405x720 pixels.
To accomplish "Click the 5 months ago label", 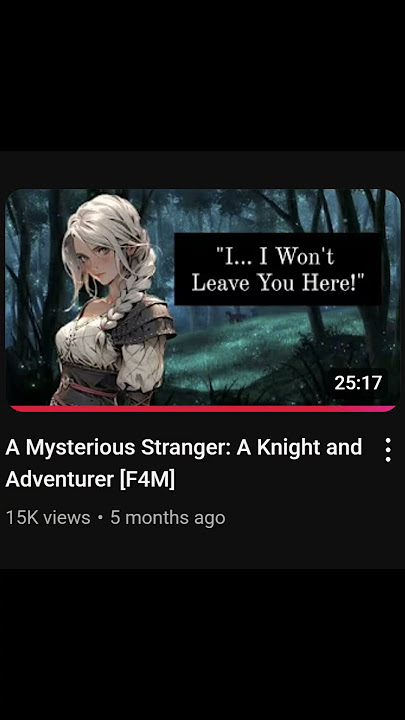I will pyautogui.click(x=168, y=518).
